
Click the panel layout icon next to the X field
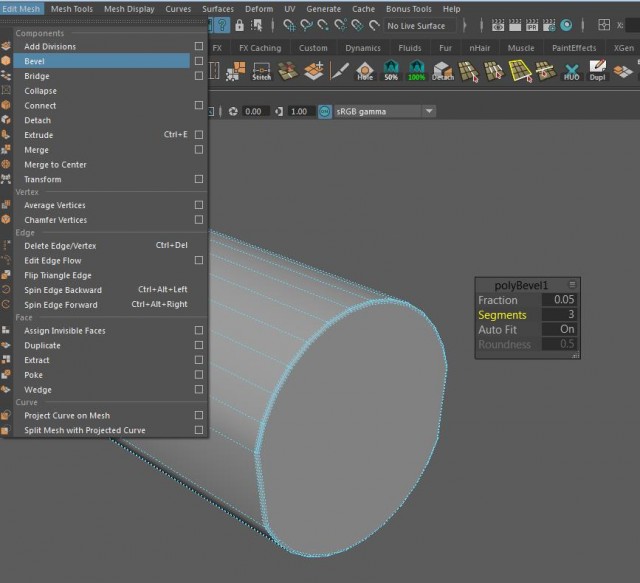(x=604, y=25)
